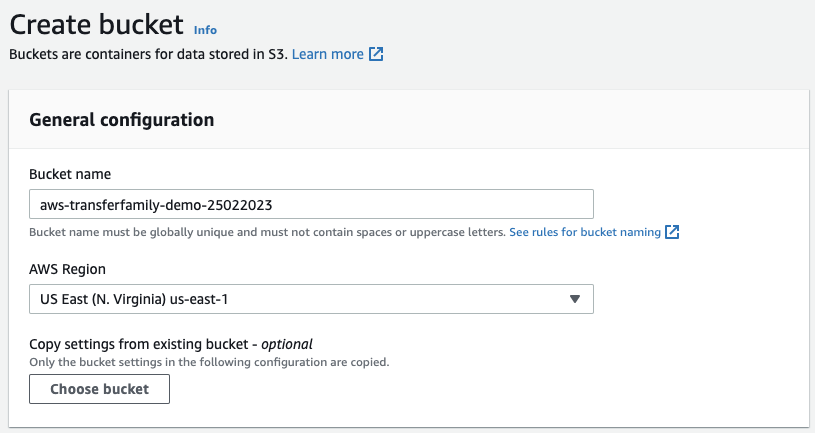Click external link icon after bucket naming rules
Viewport: 815px width, 433px height.
[x=673, y=232]
